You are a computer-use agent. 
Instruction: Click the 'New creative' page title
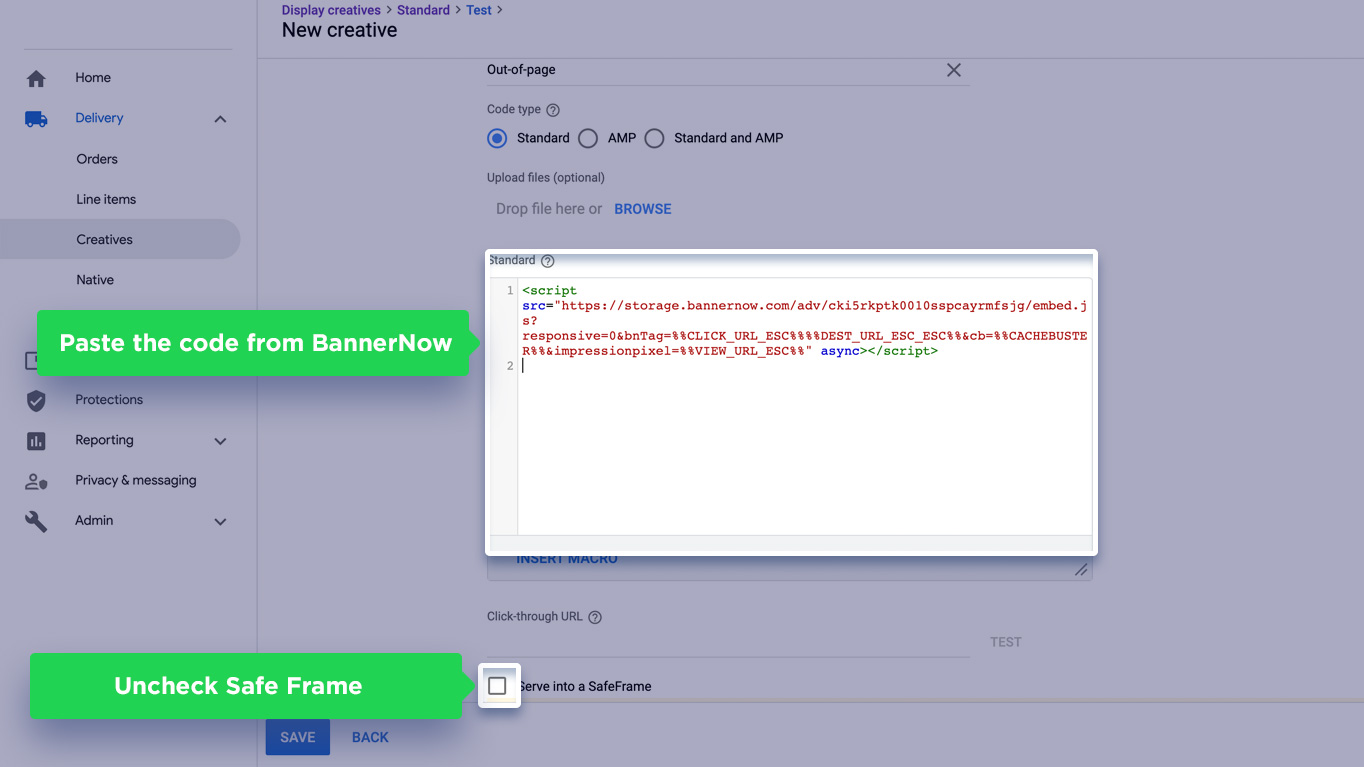pos(340,30)
